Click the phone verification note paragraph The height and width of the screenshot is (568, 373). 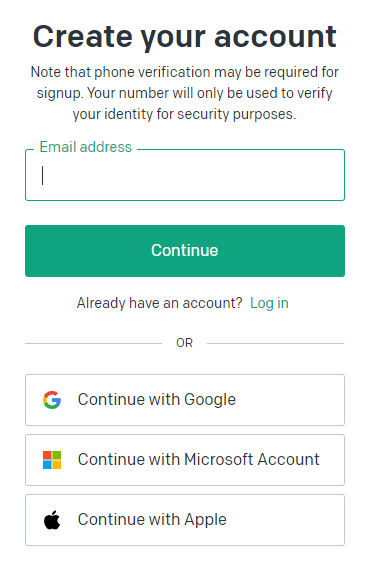185,93
